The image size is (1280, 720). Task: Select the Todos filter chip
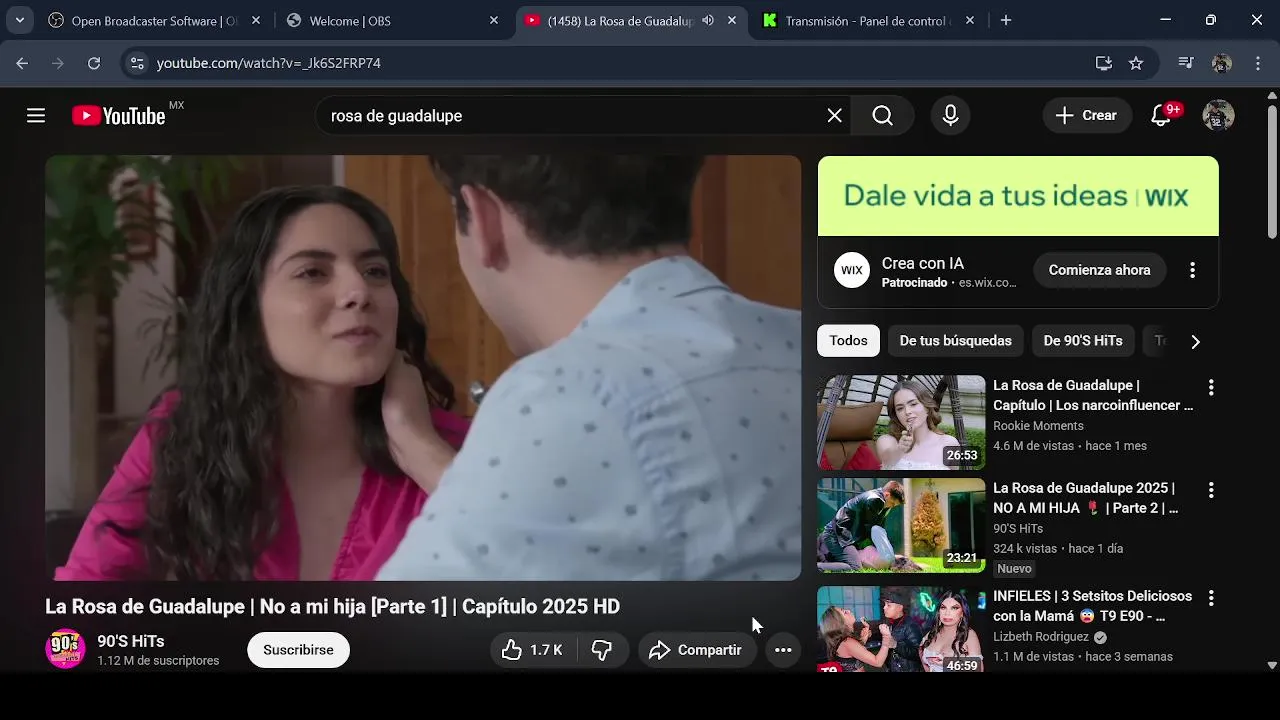[848, 341]
